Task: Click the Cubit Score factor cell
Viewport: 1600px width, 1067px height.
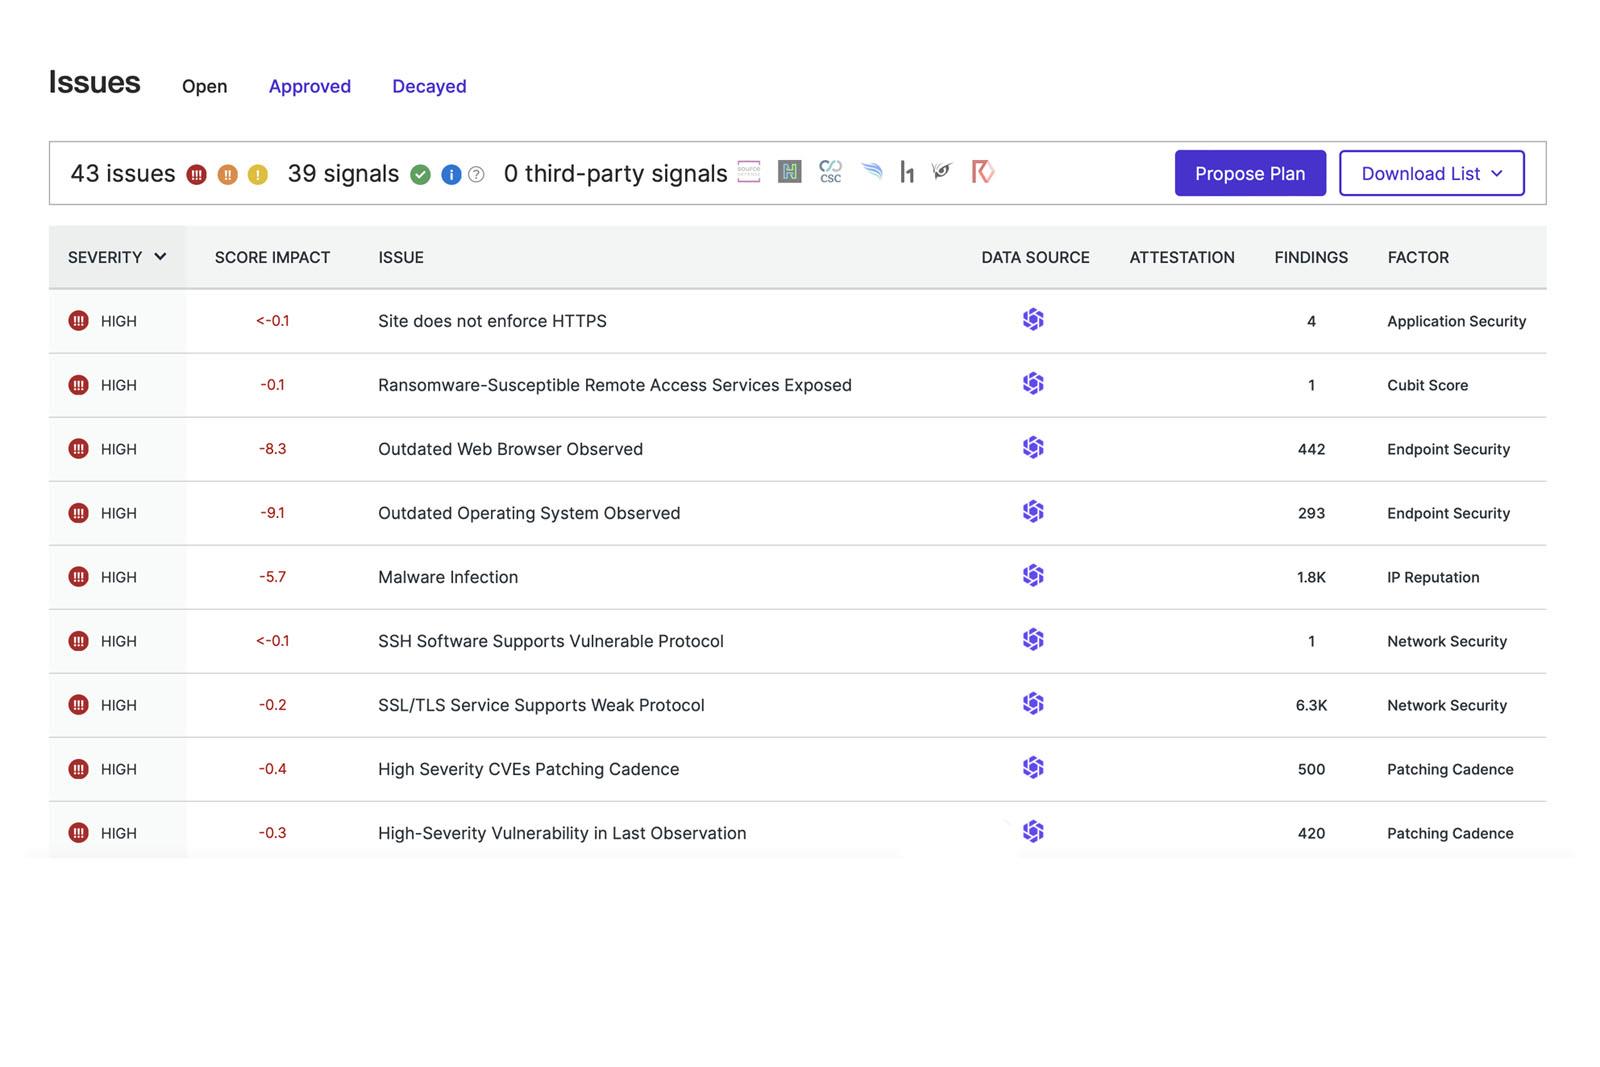Action: click(1427, 385)
